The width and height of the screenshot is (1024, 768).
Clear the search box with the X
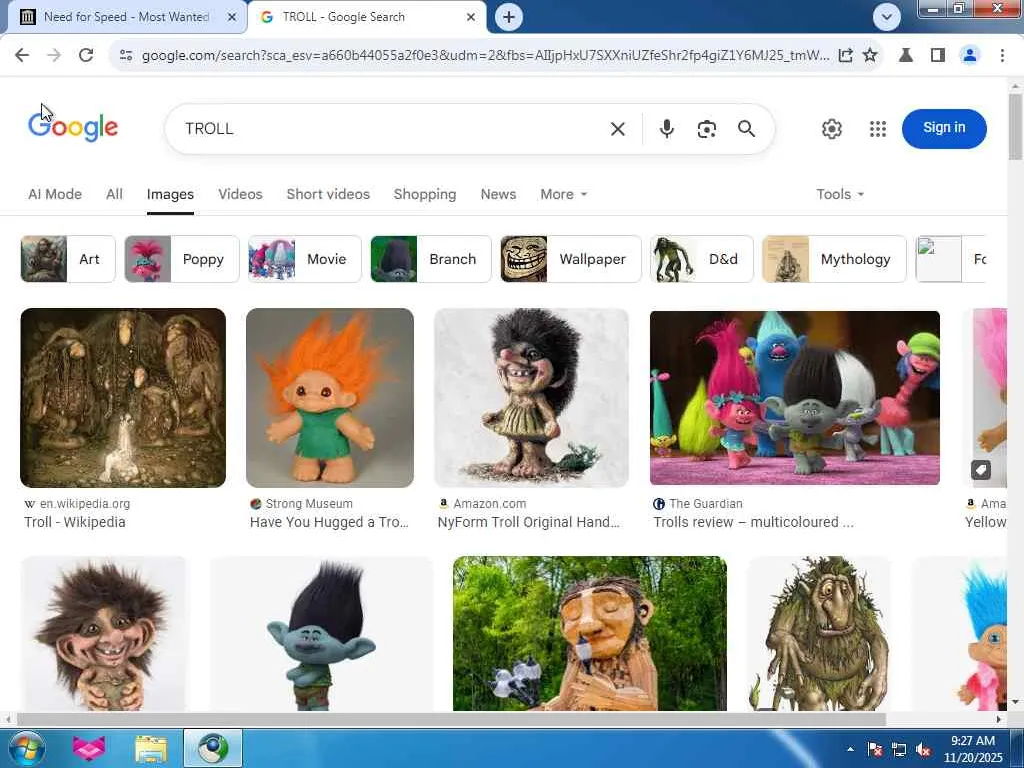click(617, 129)
